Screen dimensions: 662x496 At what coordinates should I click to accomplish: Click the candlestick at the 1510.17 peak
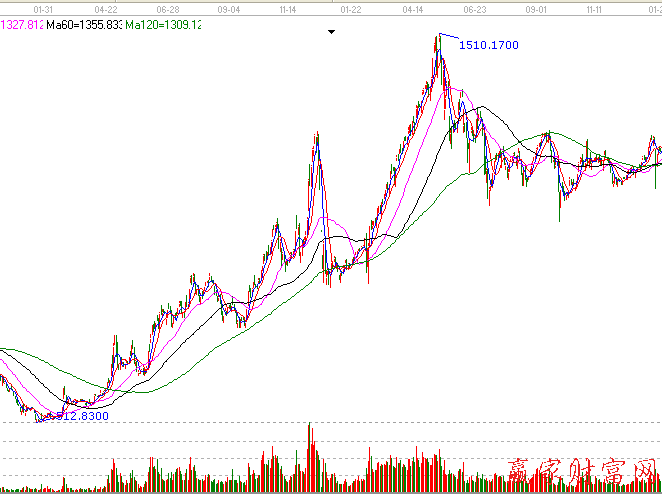tap(438, 50)
